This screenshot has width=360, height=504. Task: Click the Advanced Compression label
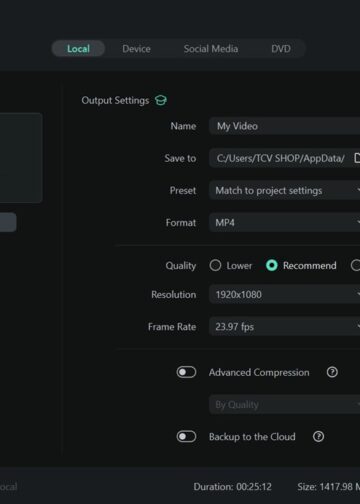pyautogui.click(x=259, y=372)
